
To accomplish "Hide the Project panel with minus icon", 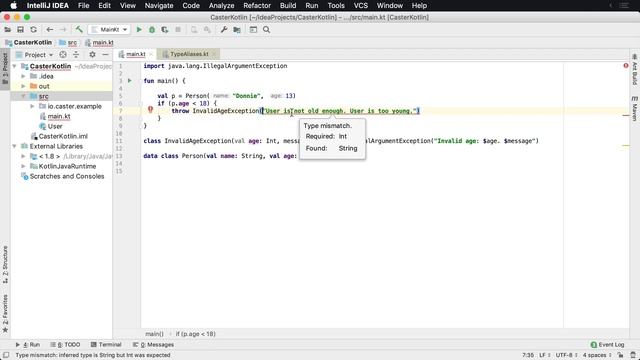I will tap(105, 55).
